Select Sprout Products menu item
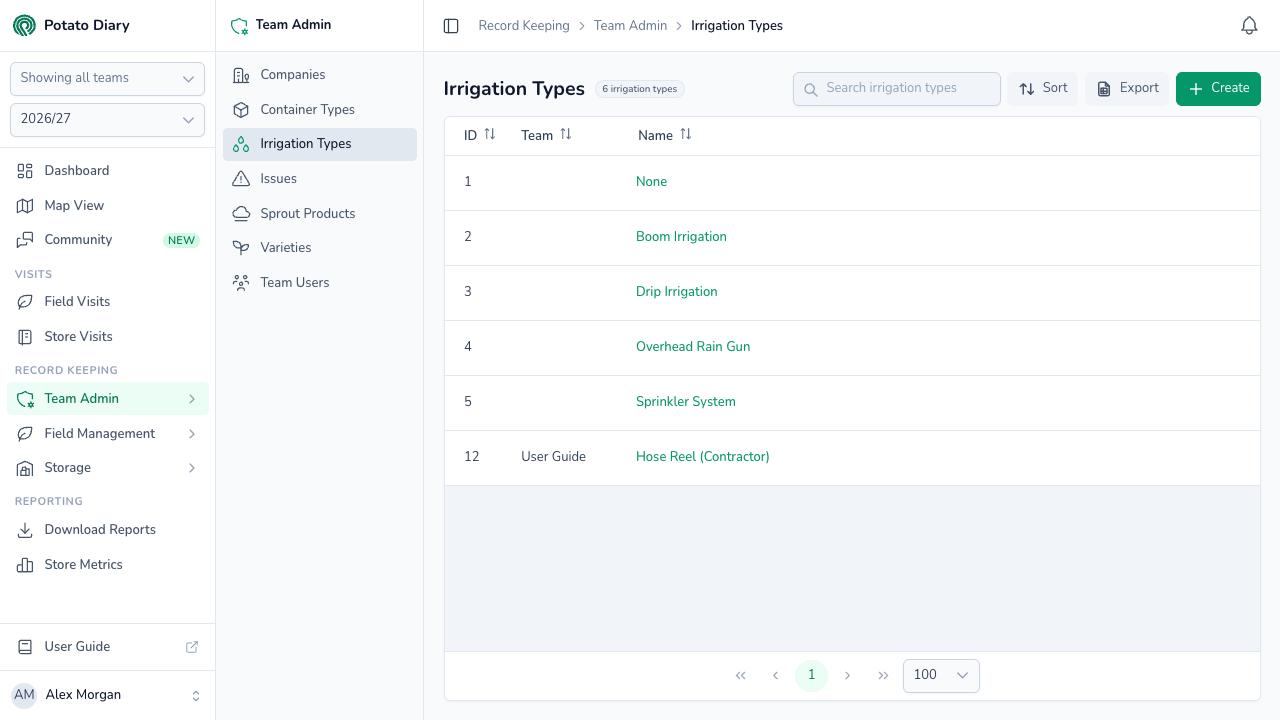Screen dimensions: 1280x720 320,214
